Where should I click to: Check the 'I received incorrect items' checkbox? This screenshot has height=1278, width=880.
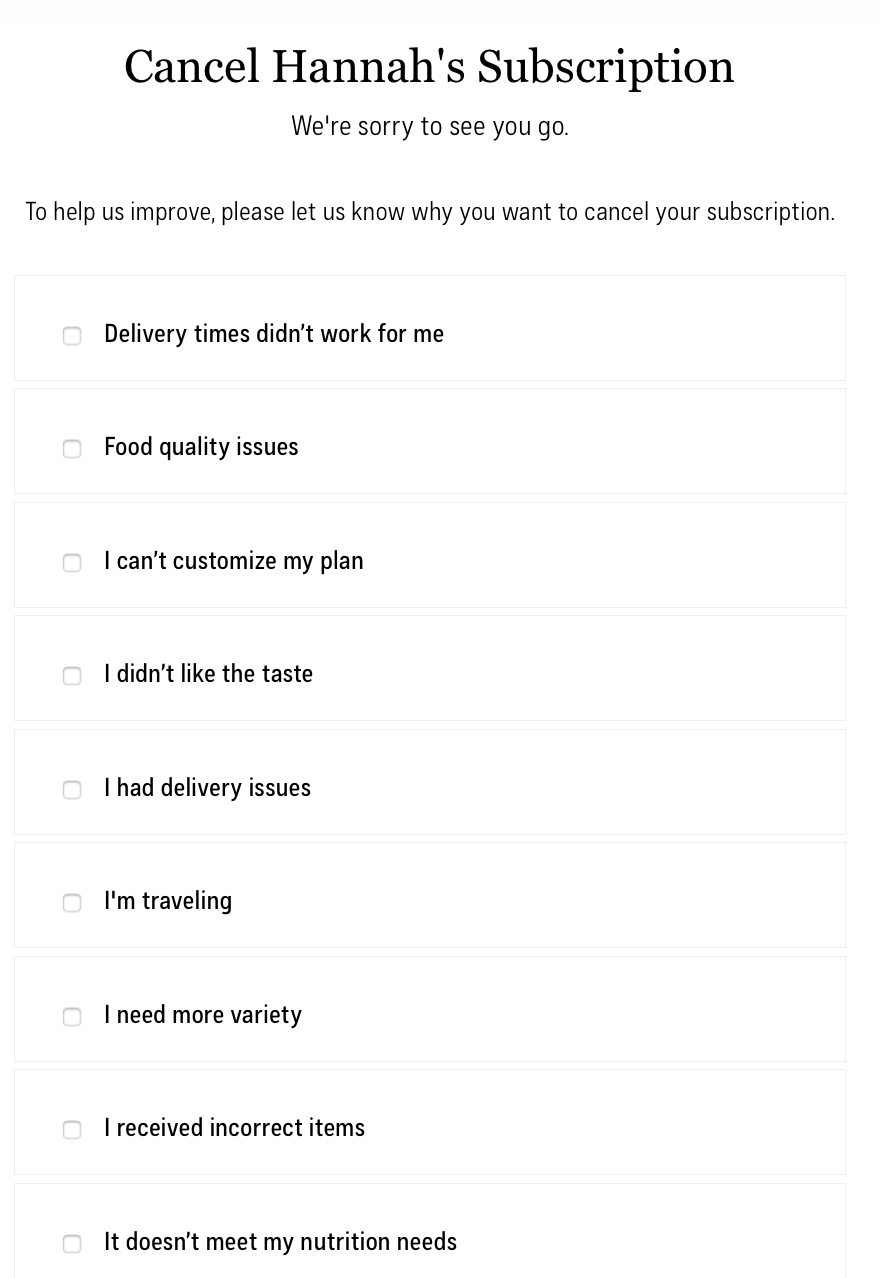(x=72, y=1130)
